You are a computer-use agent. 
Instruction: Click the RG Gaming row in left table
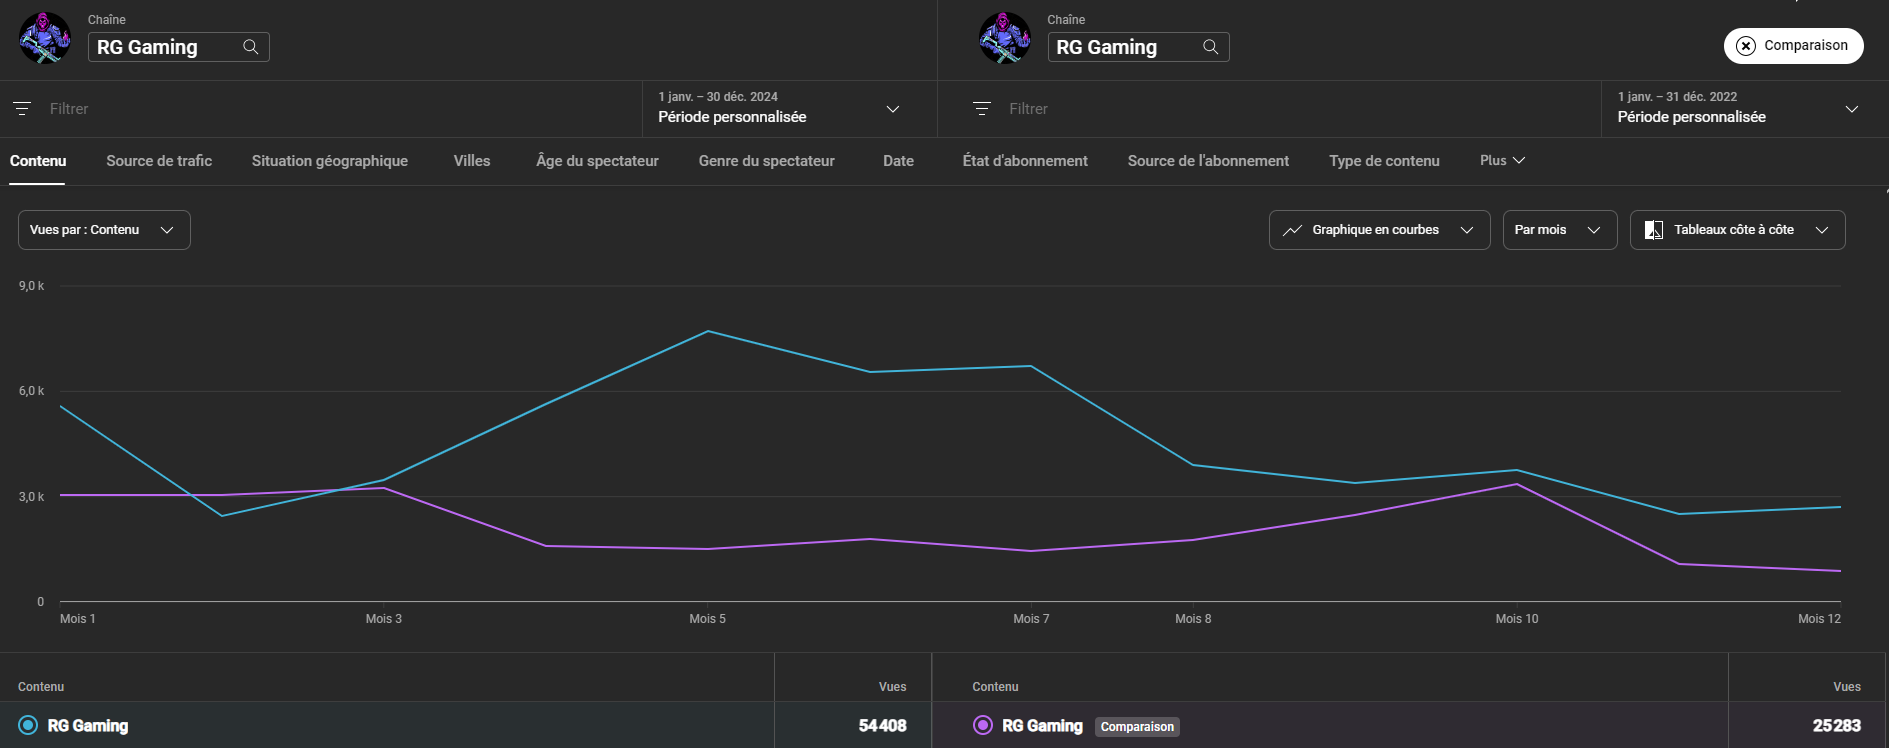click(x=465, y=725)
